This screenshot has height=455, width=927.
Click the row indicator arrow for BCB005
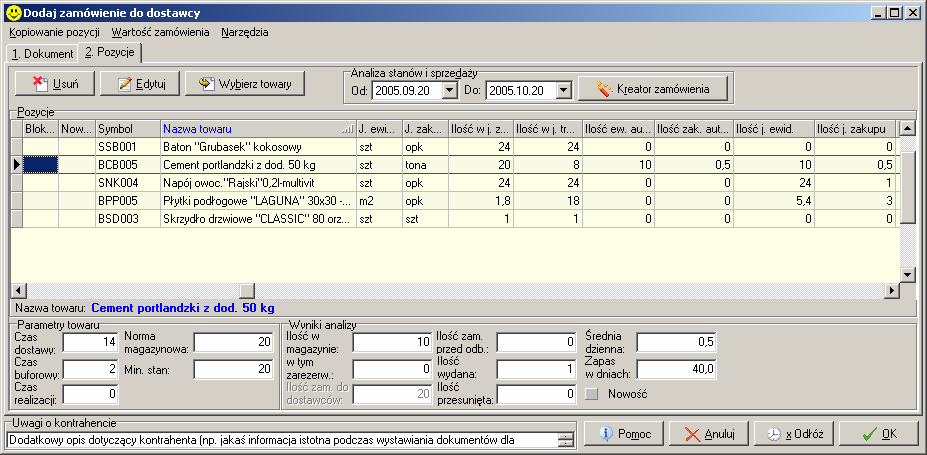[17, 165]
